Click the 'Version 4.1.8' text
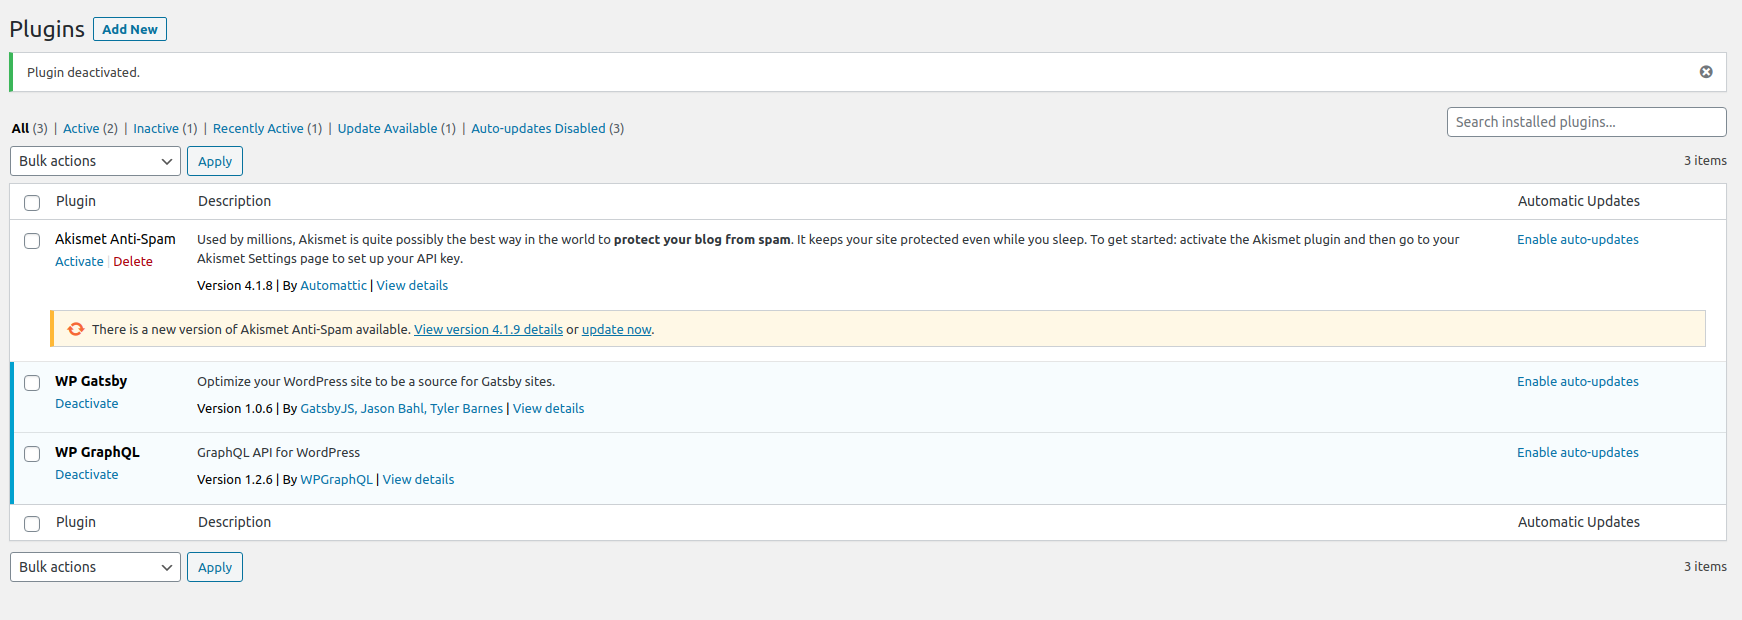 click(235, 285)
